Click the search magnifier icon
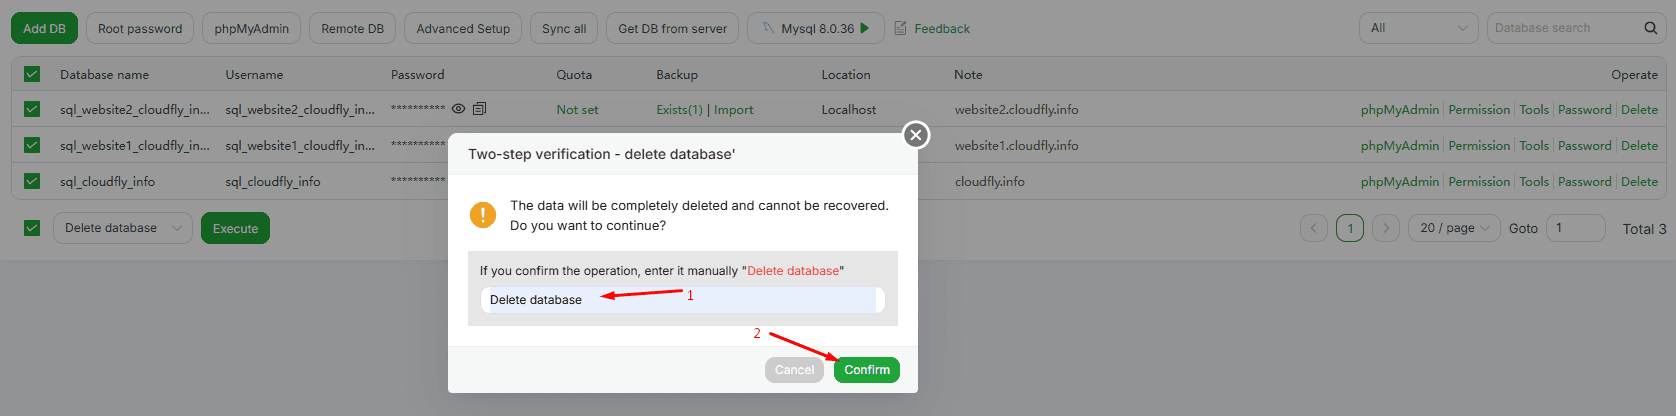This screenshot has height=416, width=1676. 1650,28
